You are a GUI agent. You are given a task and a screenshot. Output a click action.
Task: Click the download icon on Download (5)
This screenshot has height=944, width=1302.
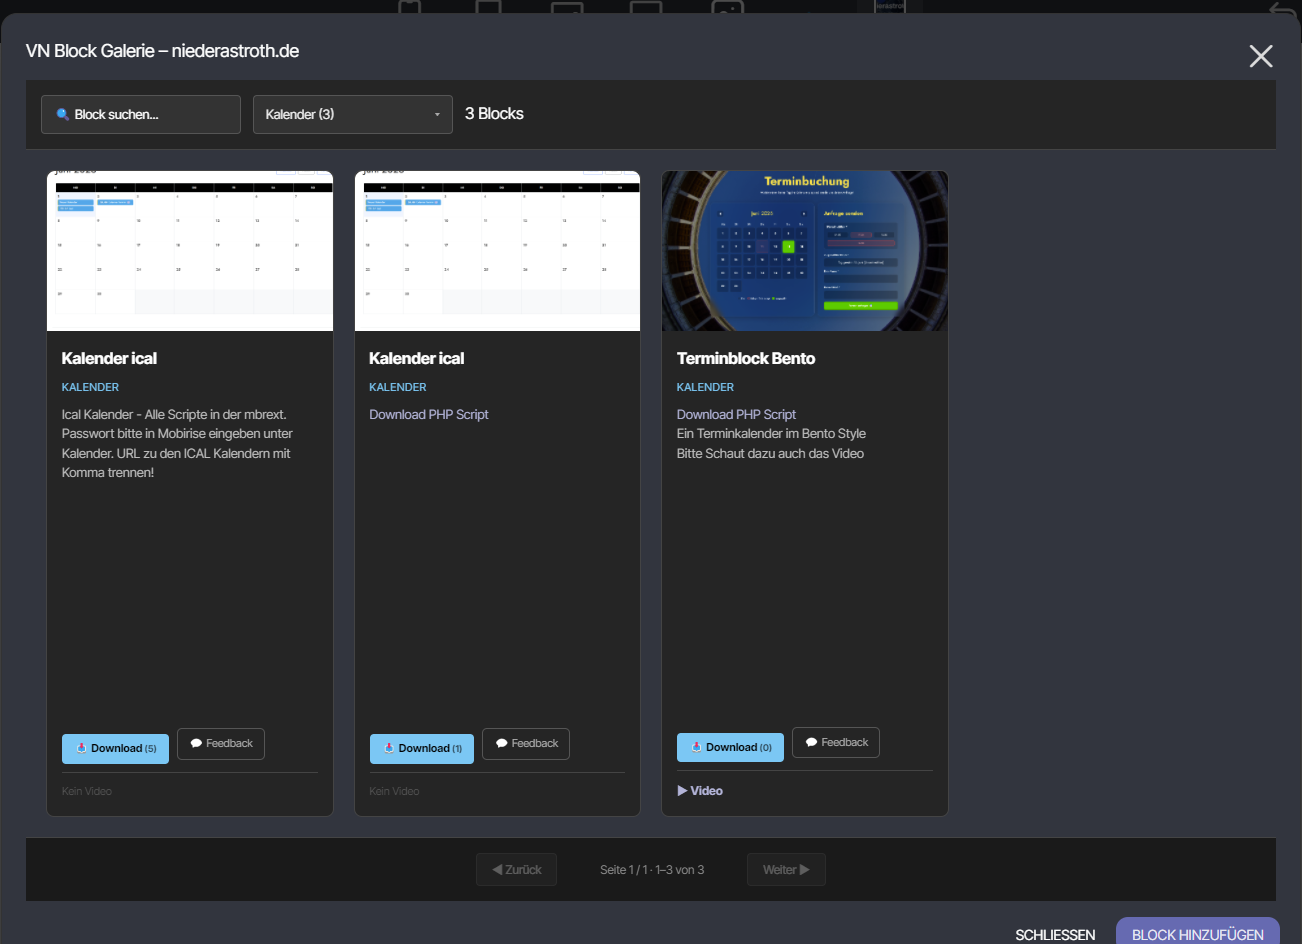(x=81, y=748)
